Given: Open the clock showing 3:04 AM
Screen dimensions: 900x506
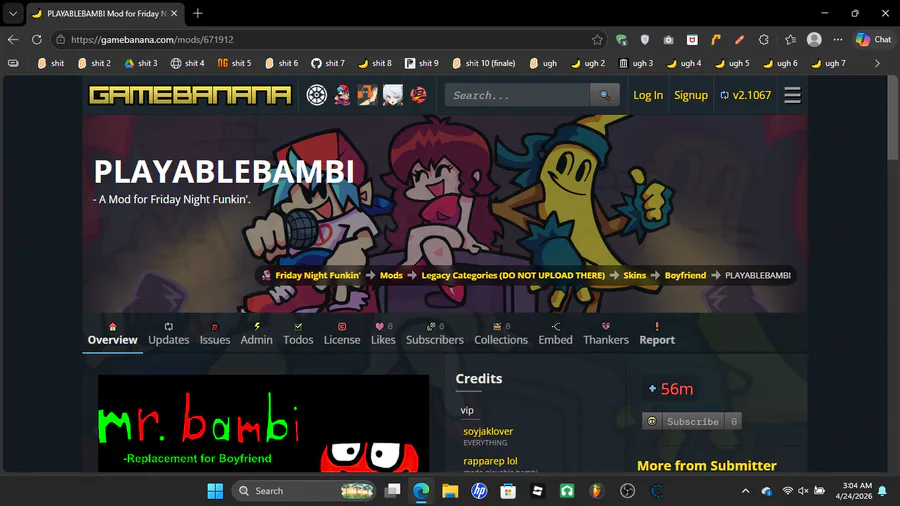Looking at the screenshot, I should tap(854, 491).
